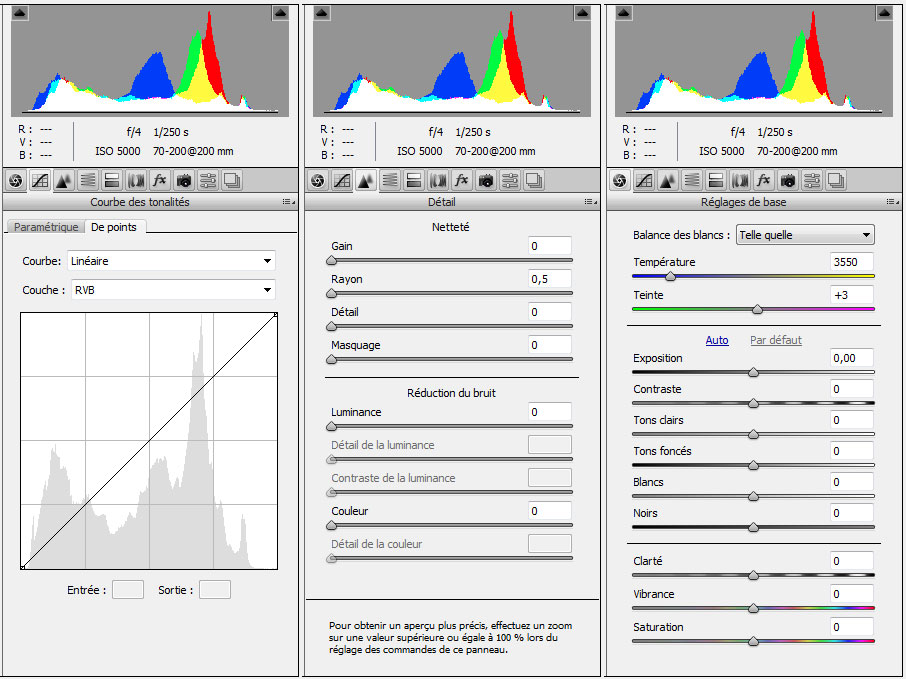Open Balance des blancs dropdown 'Telle quelle'
The image size is (906, 679).
pos(805,235)
